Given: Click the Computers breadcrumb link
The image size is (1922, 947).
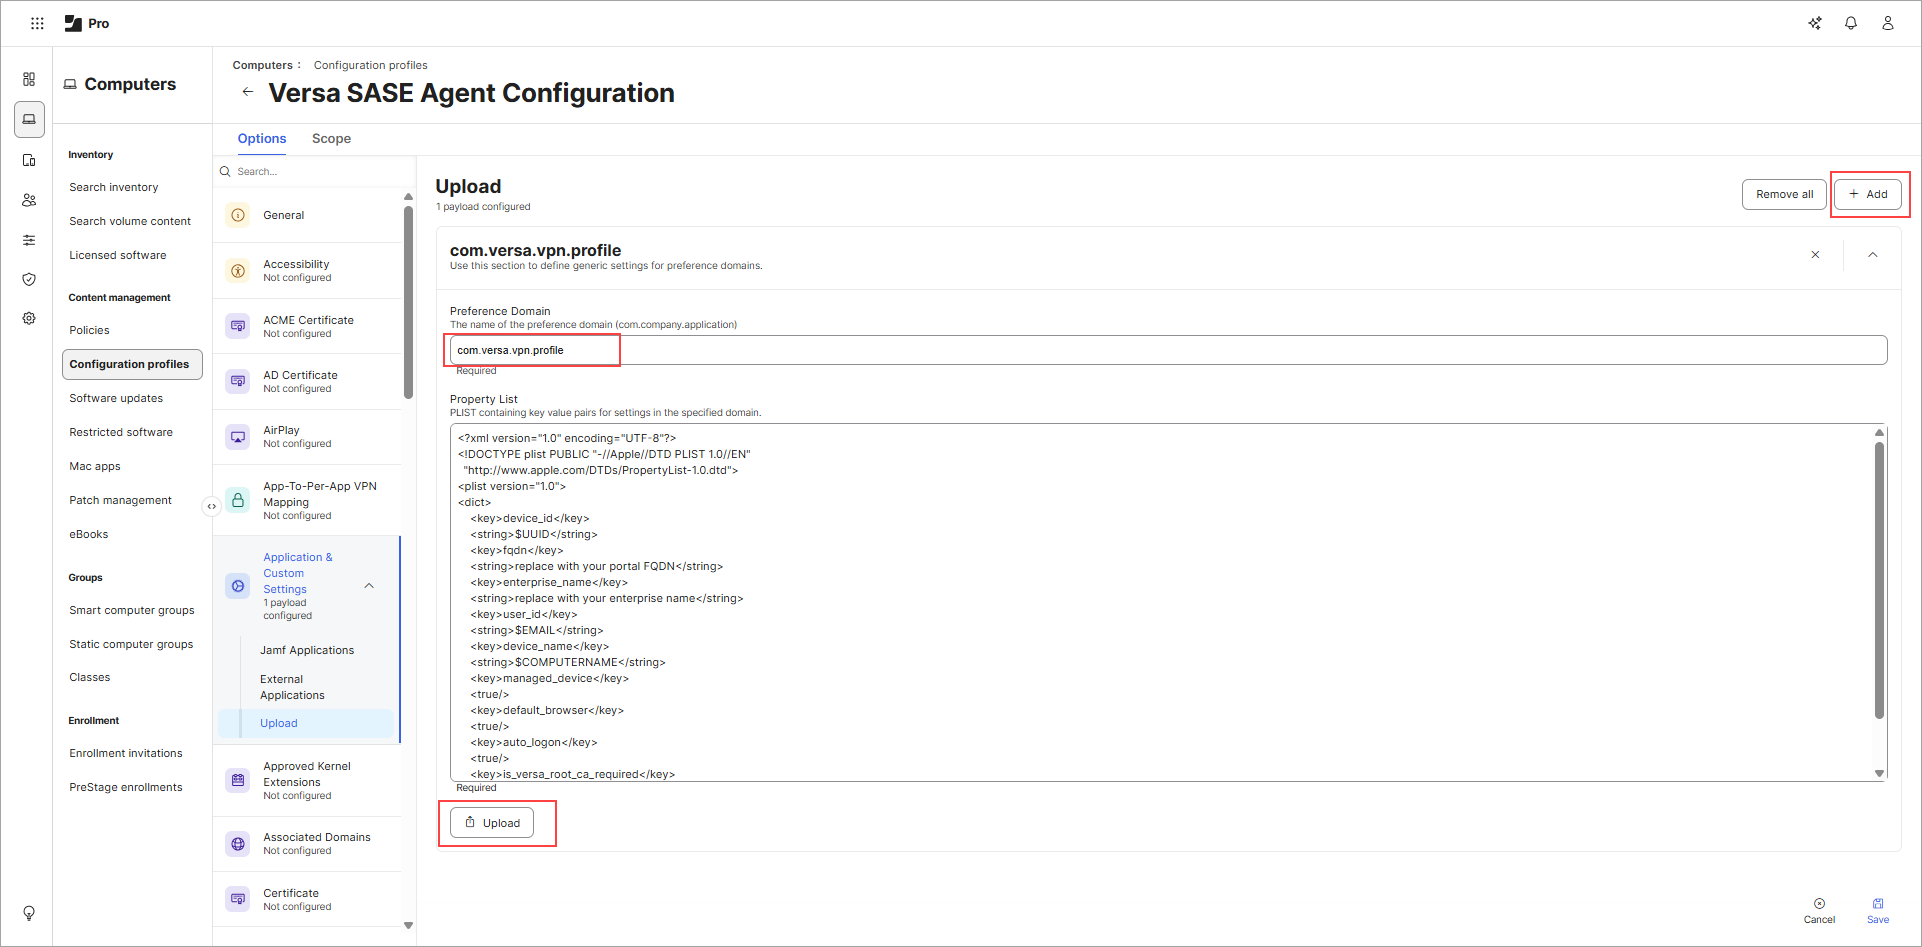Looking at the screenshot, I should click(x=263, y=65).
